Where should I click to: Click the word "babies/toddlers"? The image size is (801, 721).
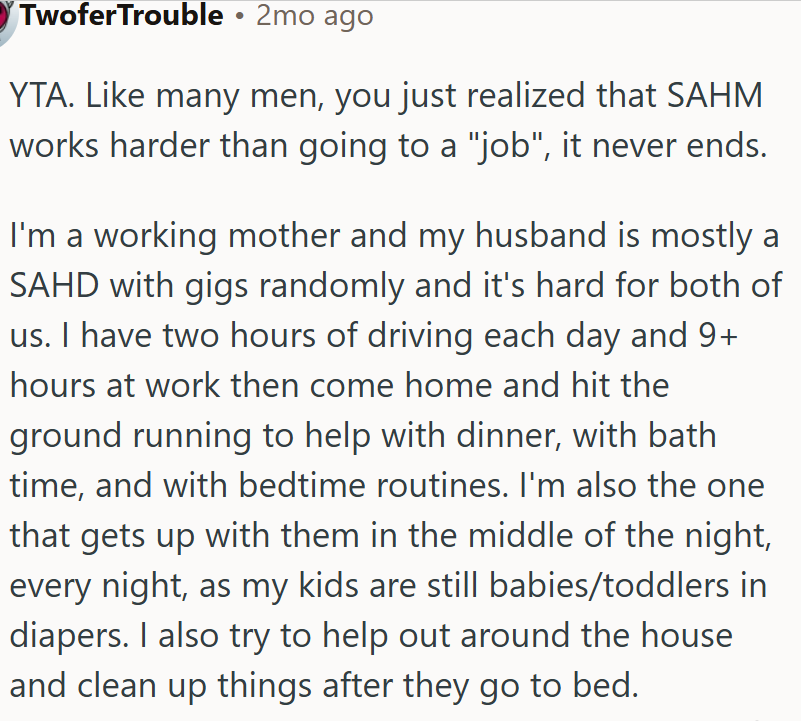click(x=609, y=586)
